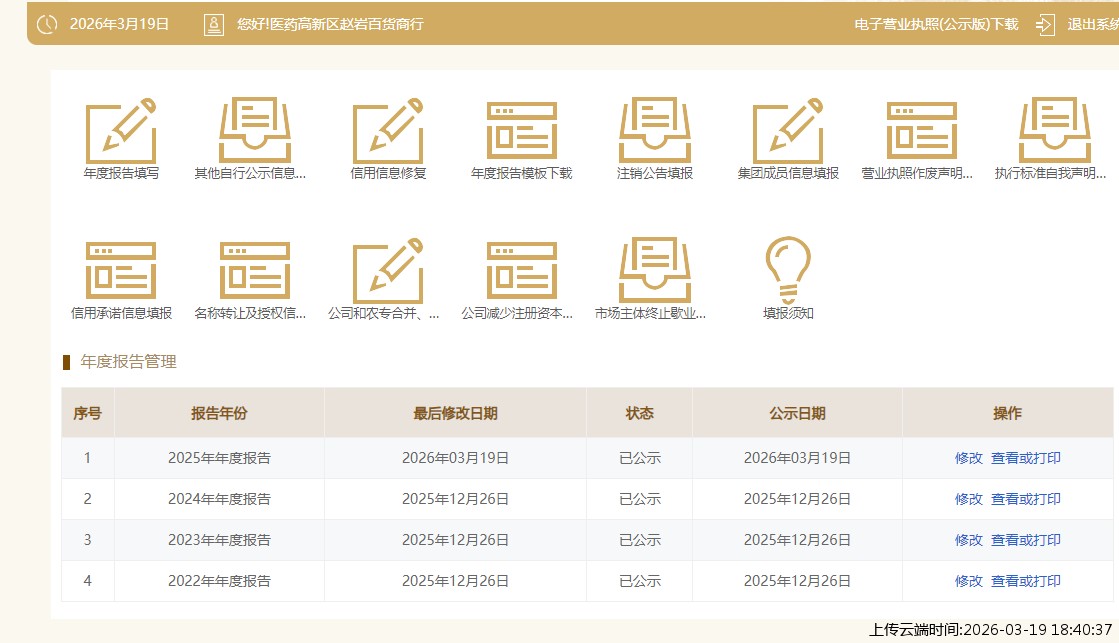
Task: Click 修改 for the 2025年度报告
Action: (968, 458)
